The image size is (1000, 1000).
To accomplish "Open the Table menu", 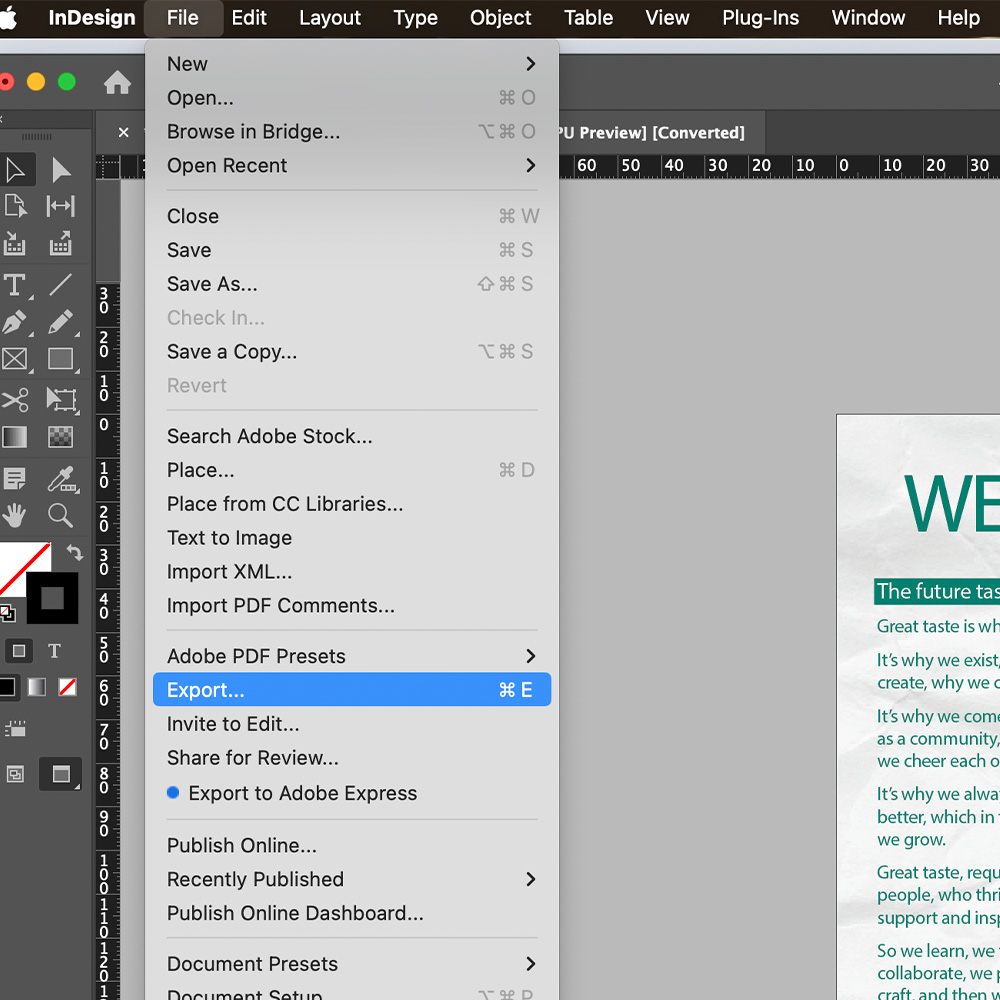I will pos(588,18).
